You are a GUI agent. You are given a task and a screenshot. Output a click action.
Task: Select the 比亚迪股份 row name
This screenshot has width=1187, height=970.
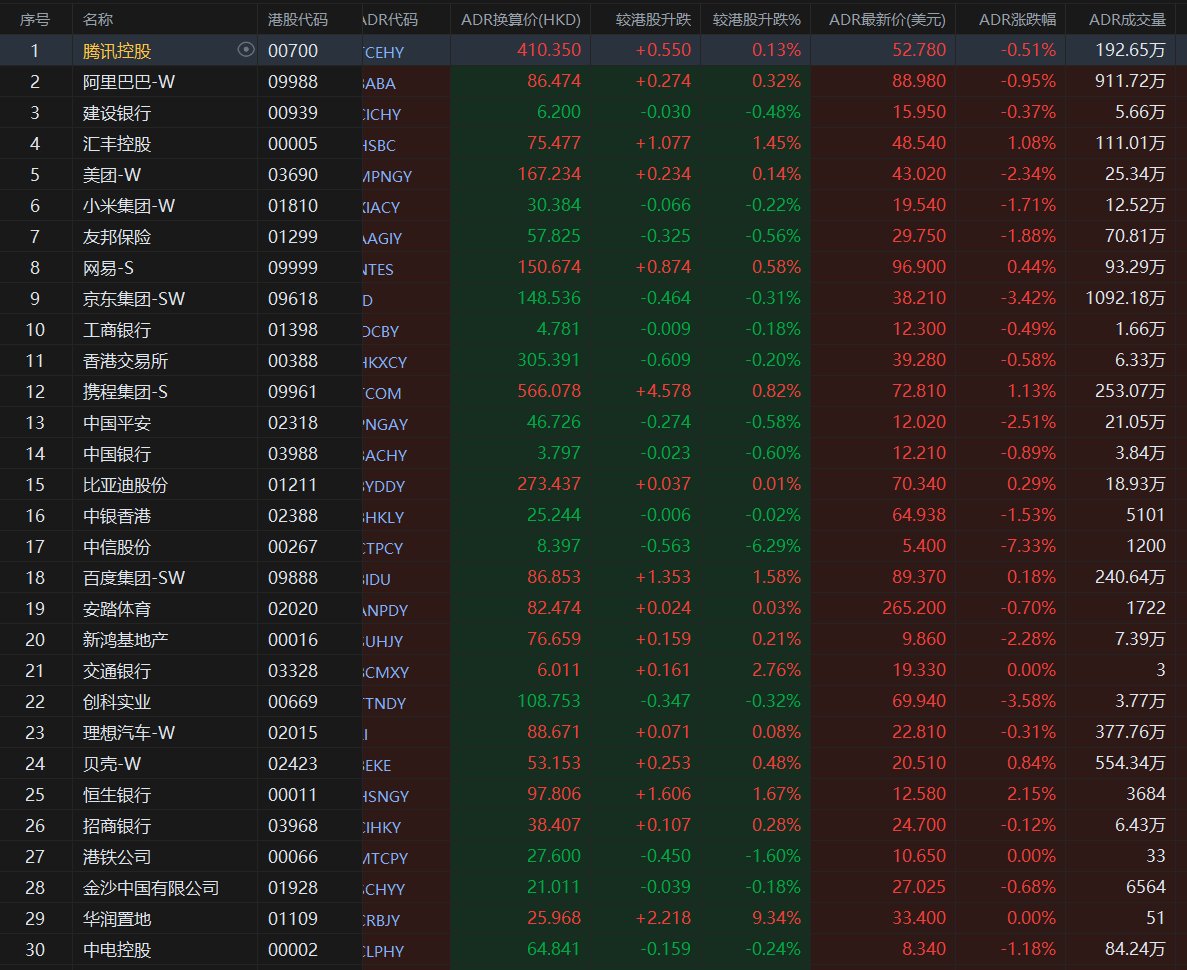[x=125, y=485]
